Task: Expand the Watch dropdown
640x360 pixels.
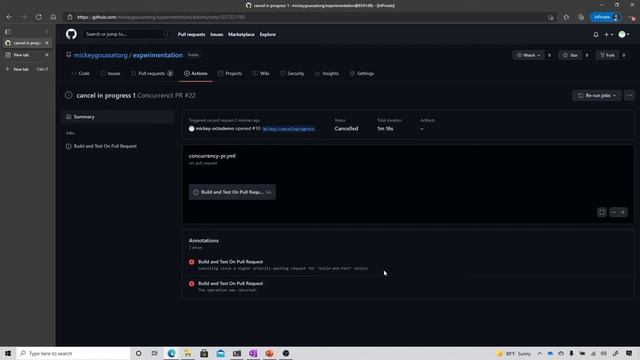Action: pyautogui.click(x=529, y=55)
